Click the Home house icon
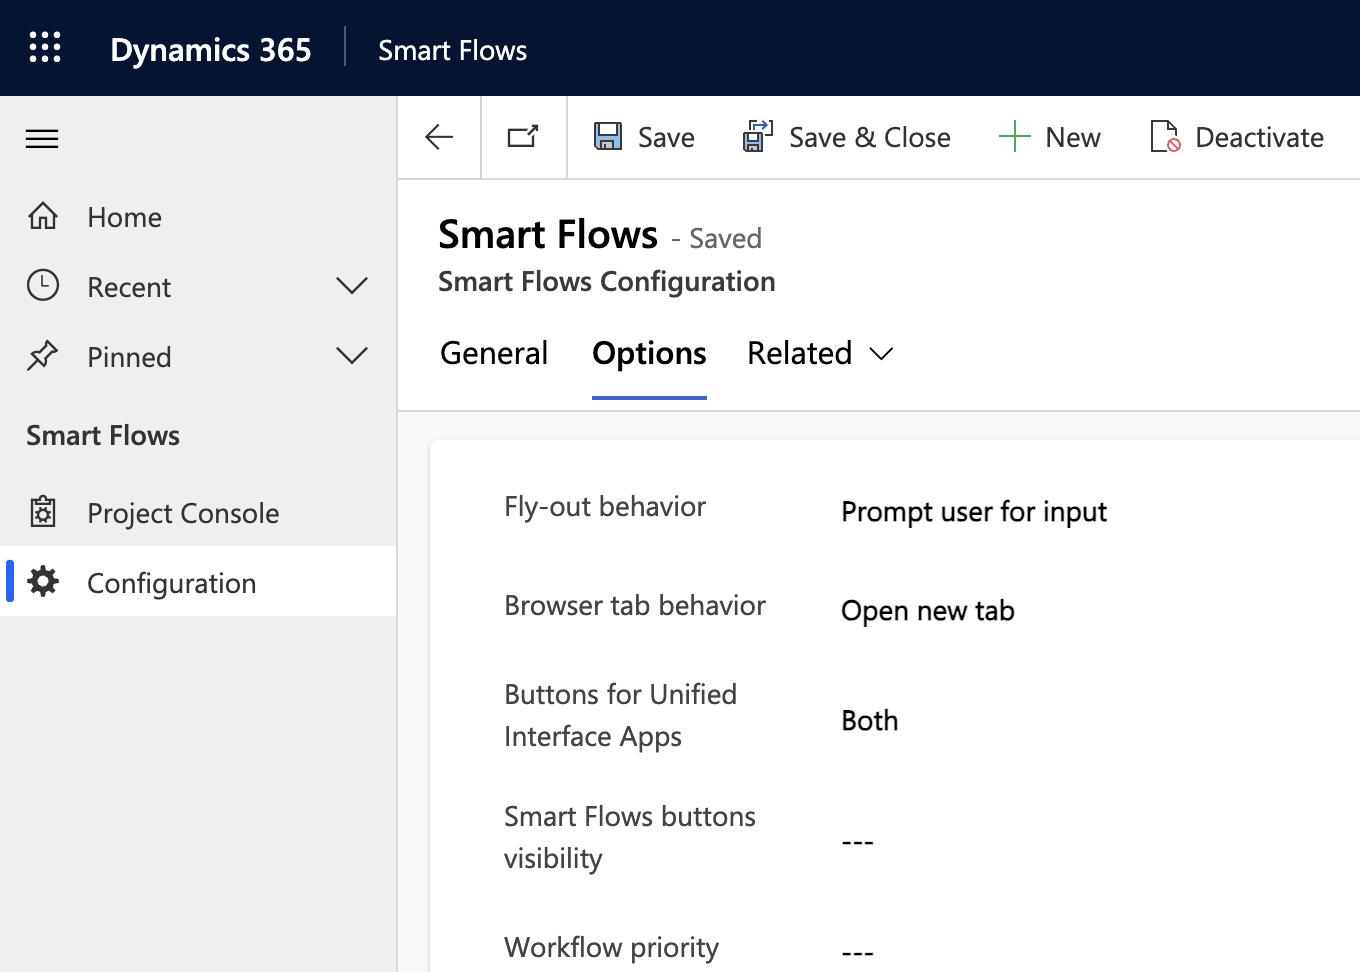 [x=43, y=216]
